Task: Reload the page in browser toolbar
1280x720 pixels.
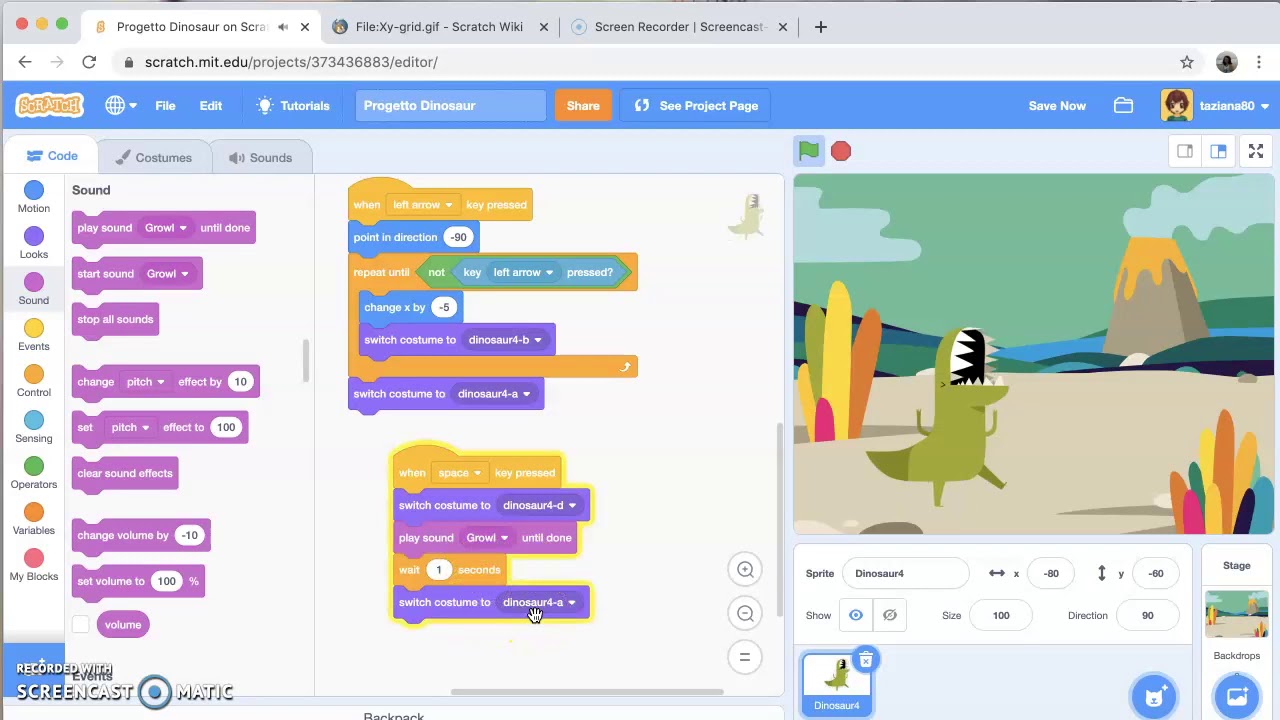Action: (x=89, y=62)
